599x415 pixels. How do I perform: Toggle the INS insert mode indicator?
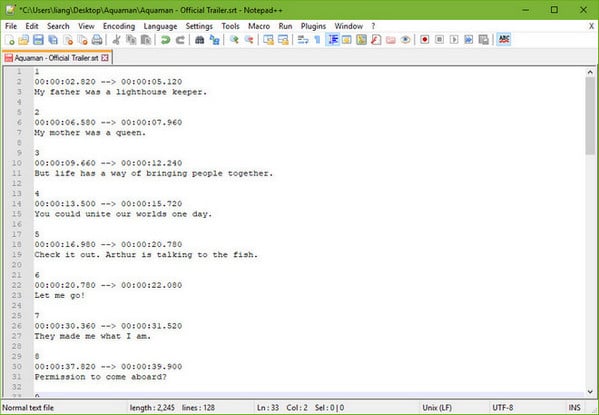[x=574, y=408]
